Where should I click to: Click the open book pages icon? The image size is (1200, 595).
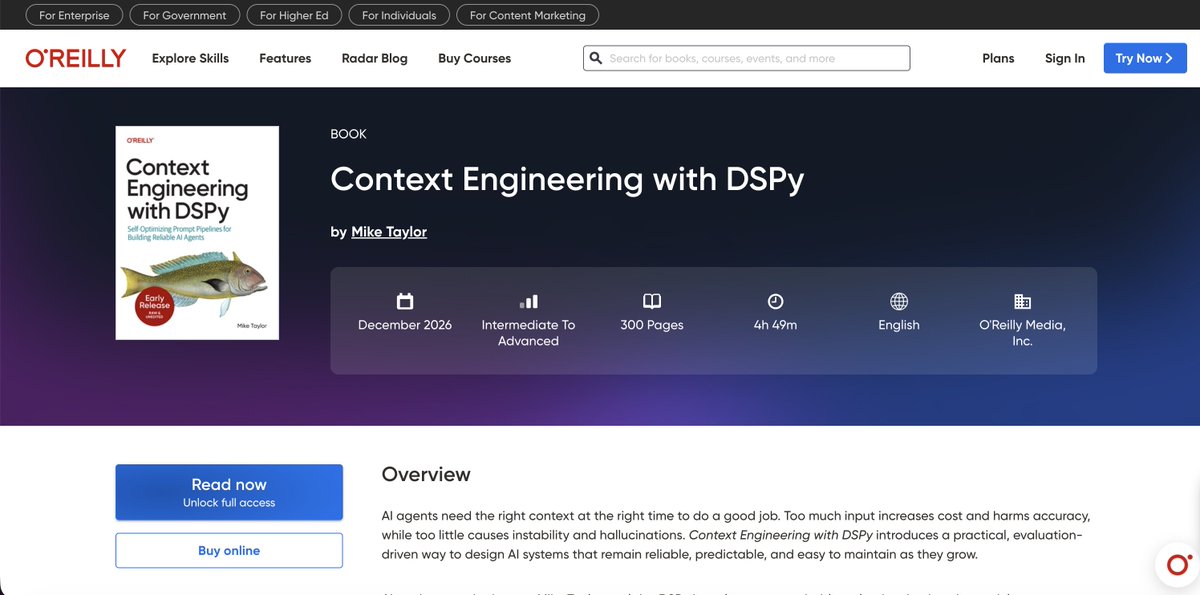click(x=652, y=301)
